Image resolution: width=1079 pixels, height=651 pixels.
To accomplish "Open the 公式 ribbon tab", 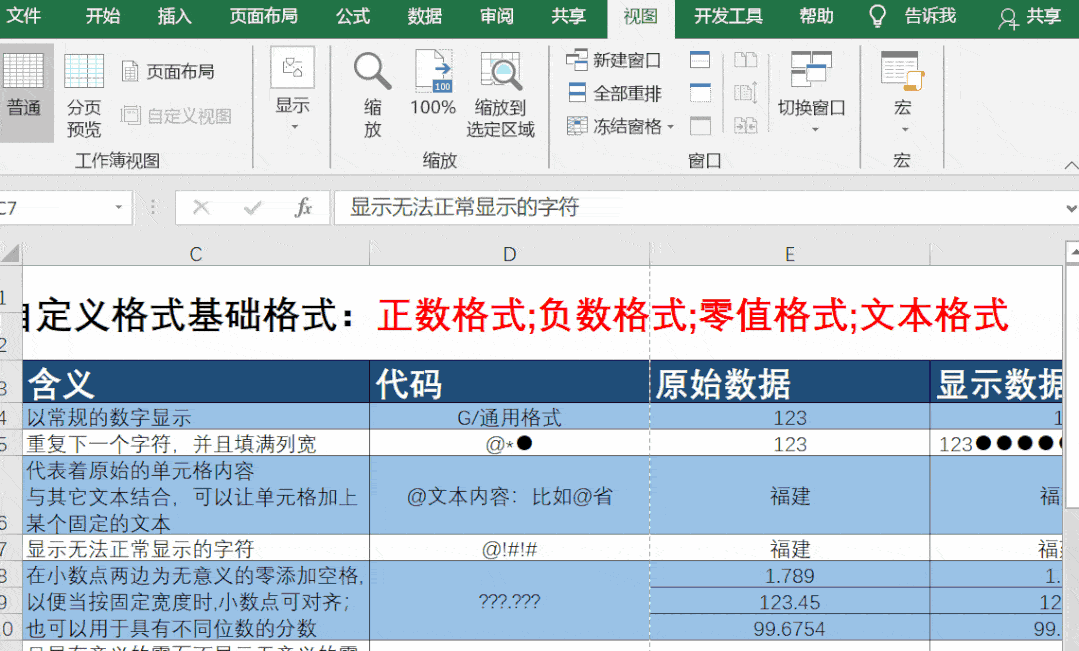I will 353,16.
